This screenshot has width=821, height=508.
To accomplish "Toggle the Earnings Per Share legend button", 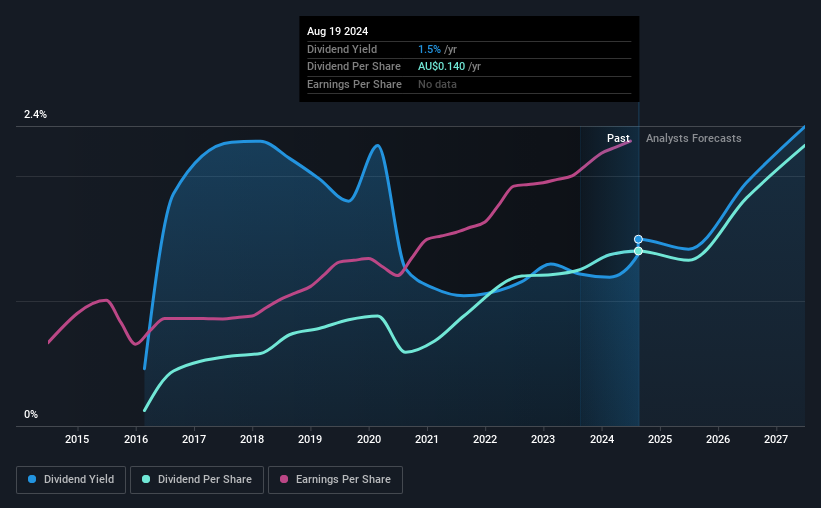I will (x=335, y=480).
